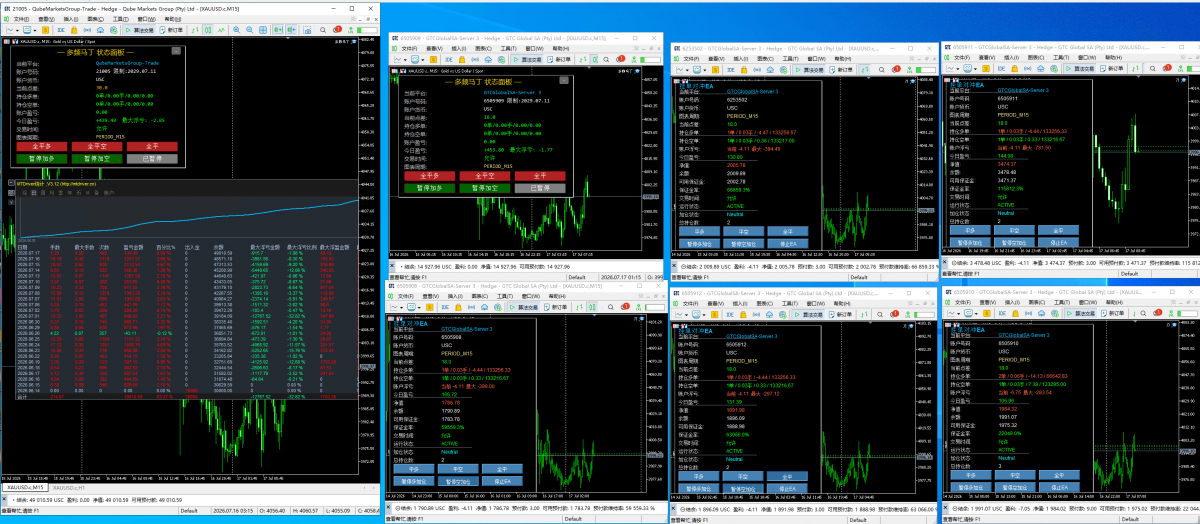Screen dimensions: 1200x524
Task: Expand chart type dropdown arrow in 21005 toolbar
Action: (x=17, y=30)
